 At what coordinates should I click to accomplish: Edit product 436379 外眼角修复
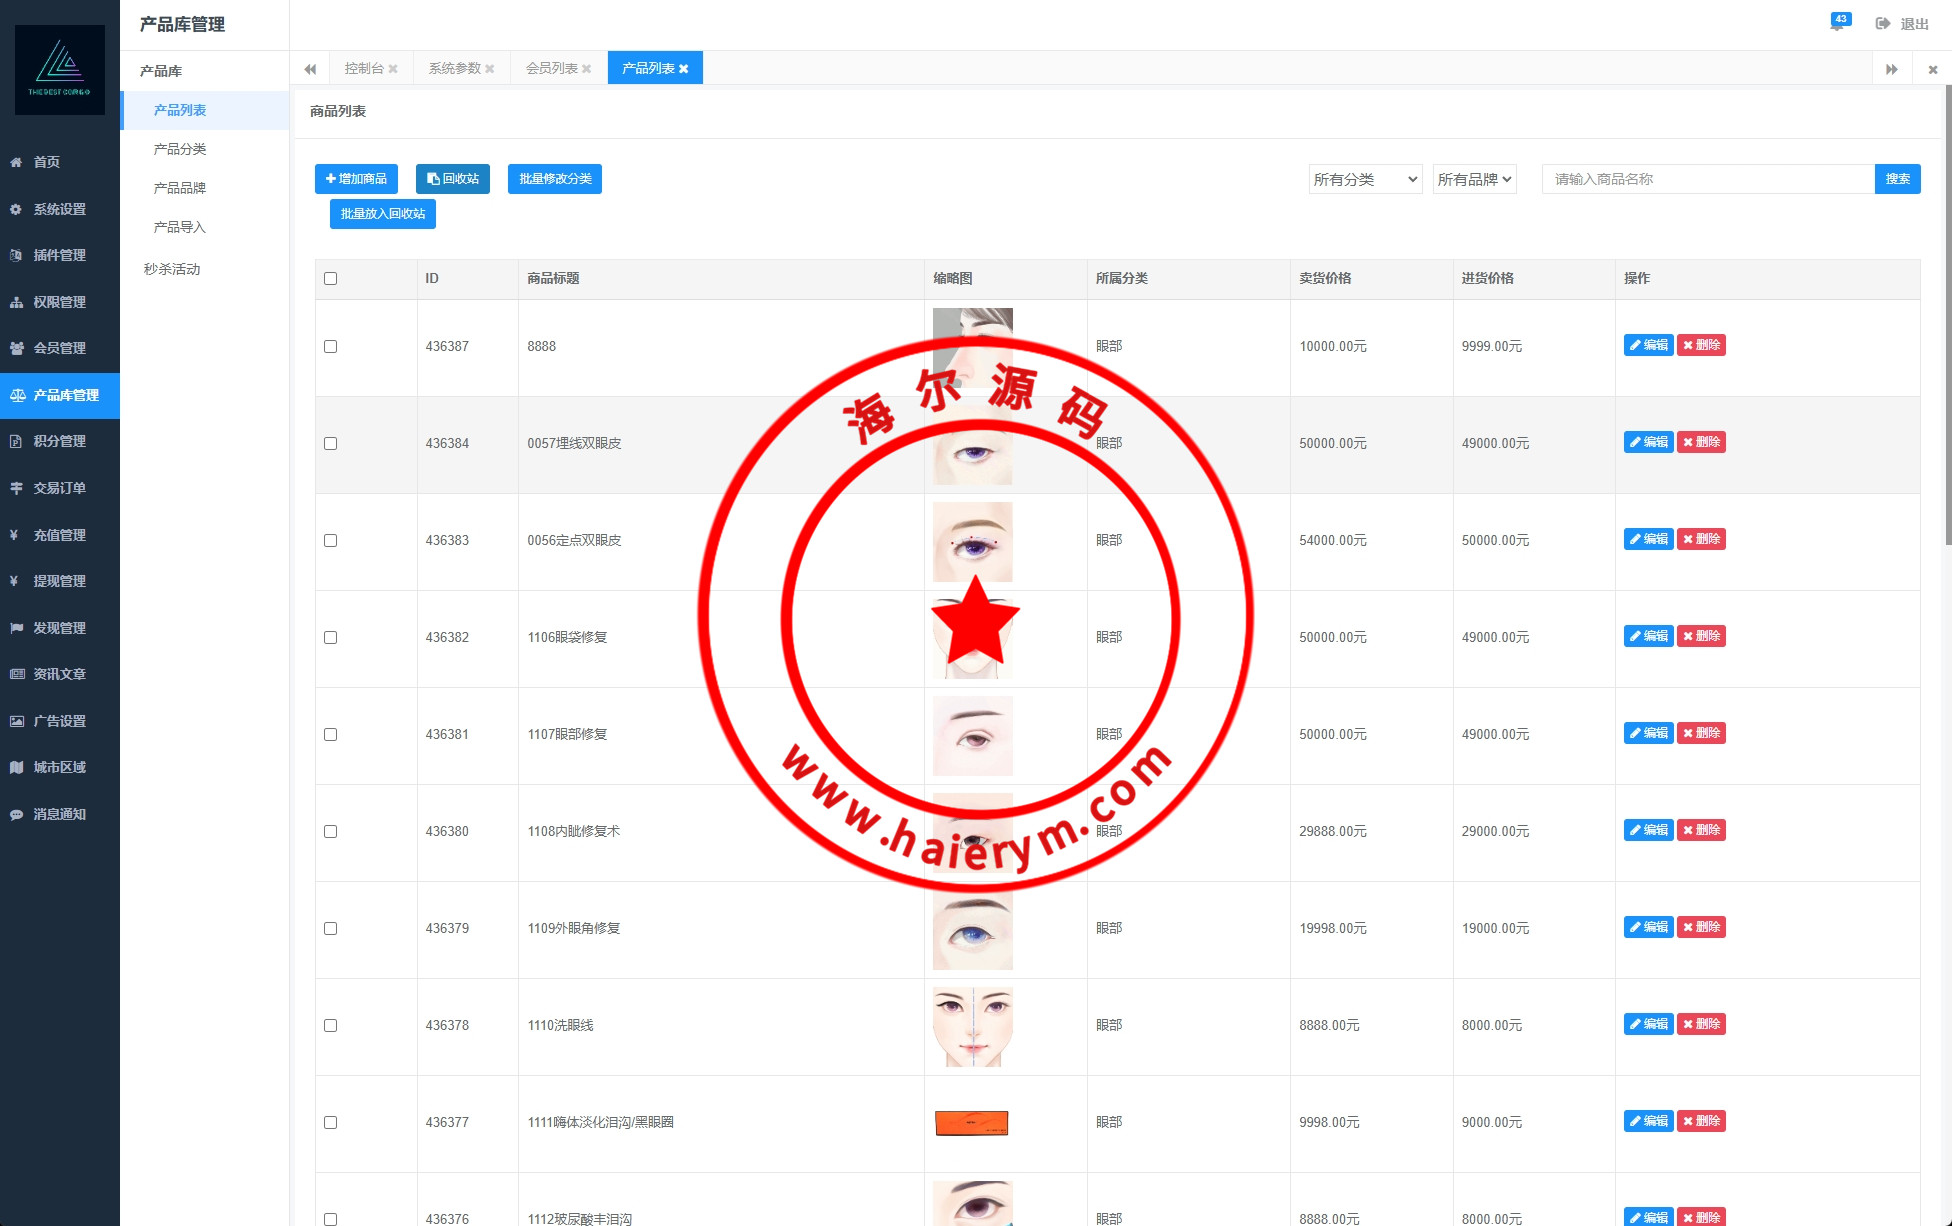click(1648, 927)
